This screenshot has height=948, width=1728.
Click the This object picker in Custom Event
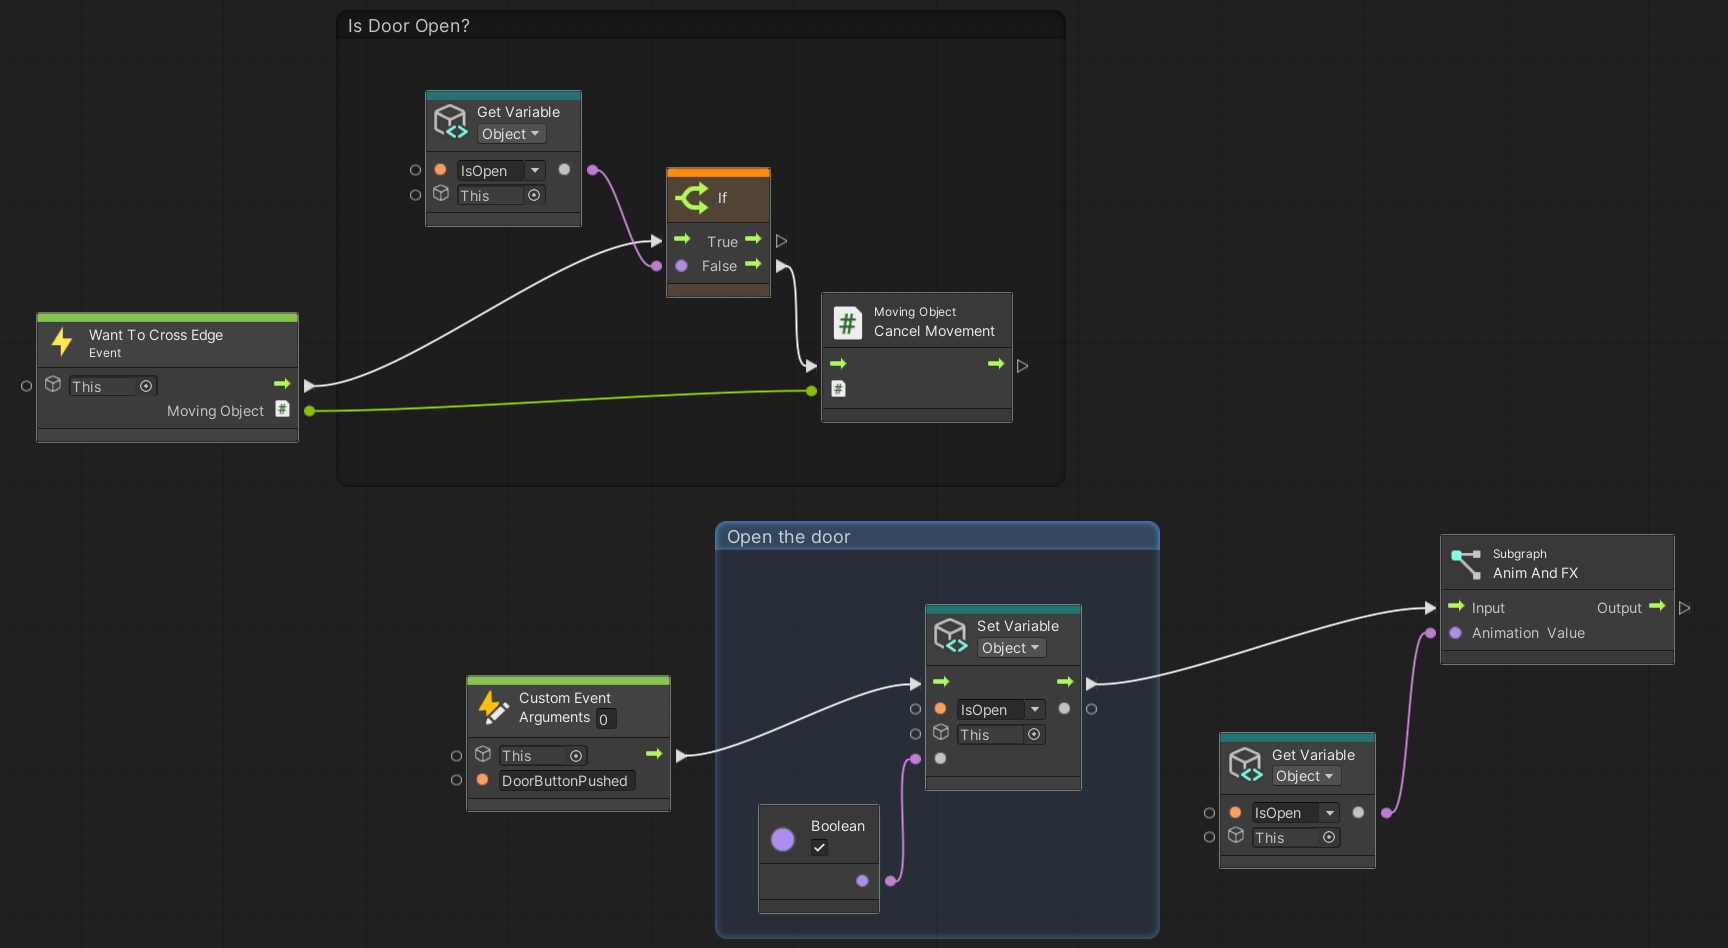576,756
